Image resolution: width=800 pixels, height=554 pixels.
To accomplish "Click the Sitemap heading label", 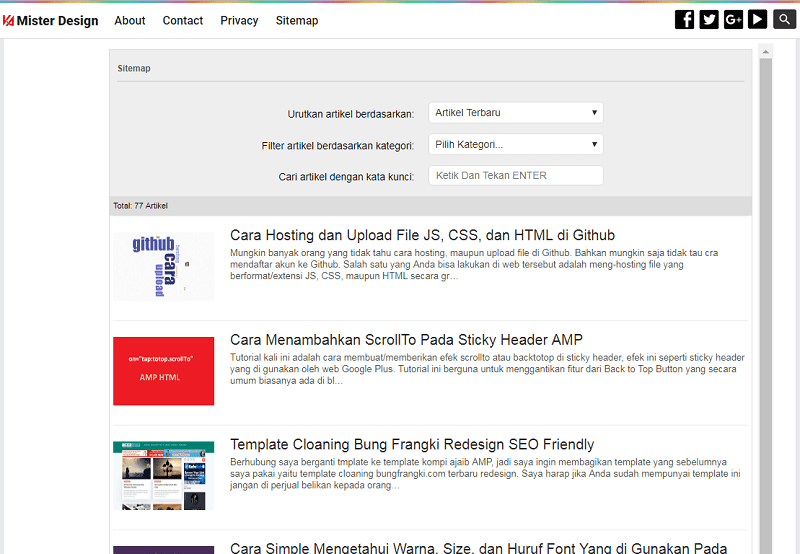I will tap(134, 68).
